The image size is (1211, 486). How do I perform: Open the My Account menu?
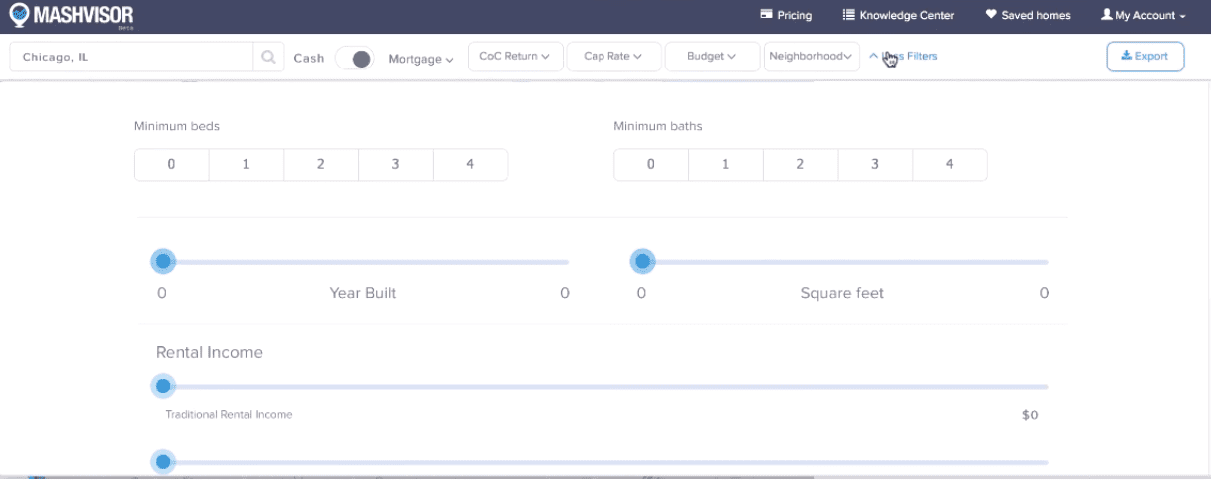click(x=1145, y=16)
